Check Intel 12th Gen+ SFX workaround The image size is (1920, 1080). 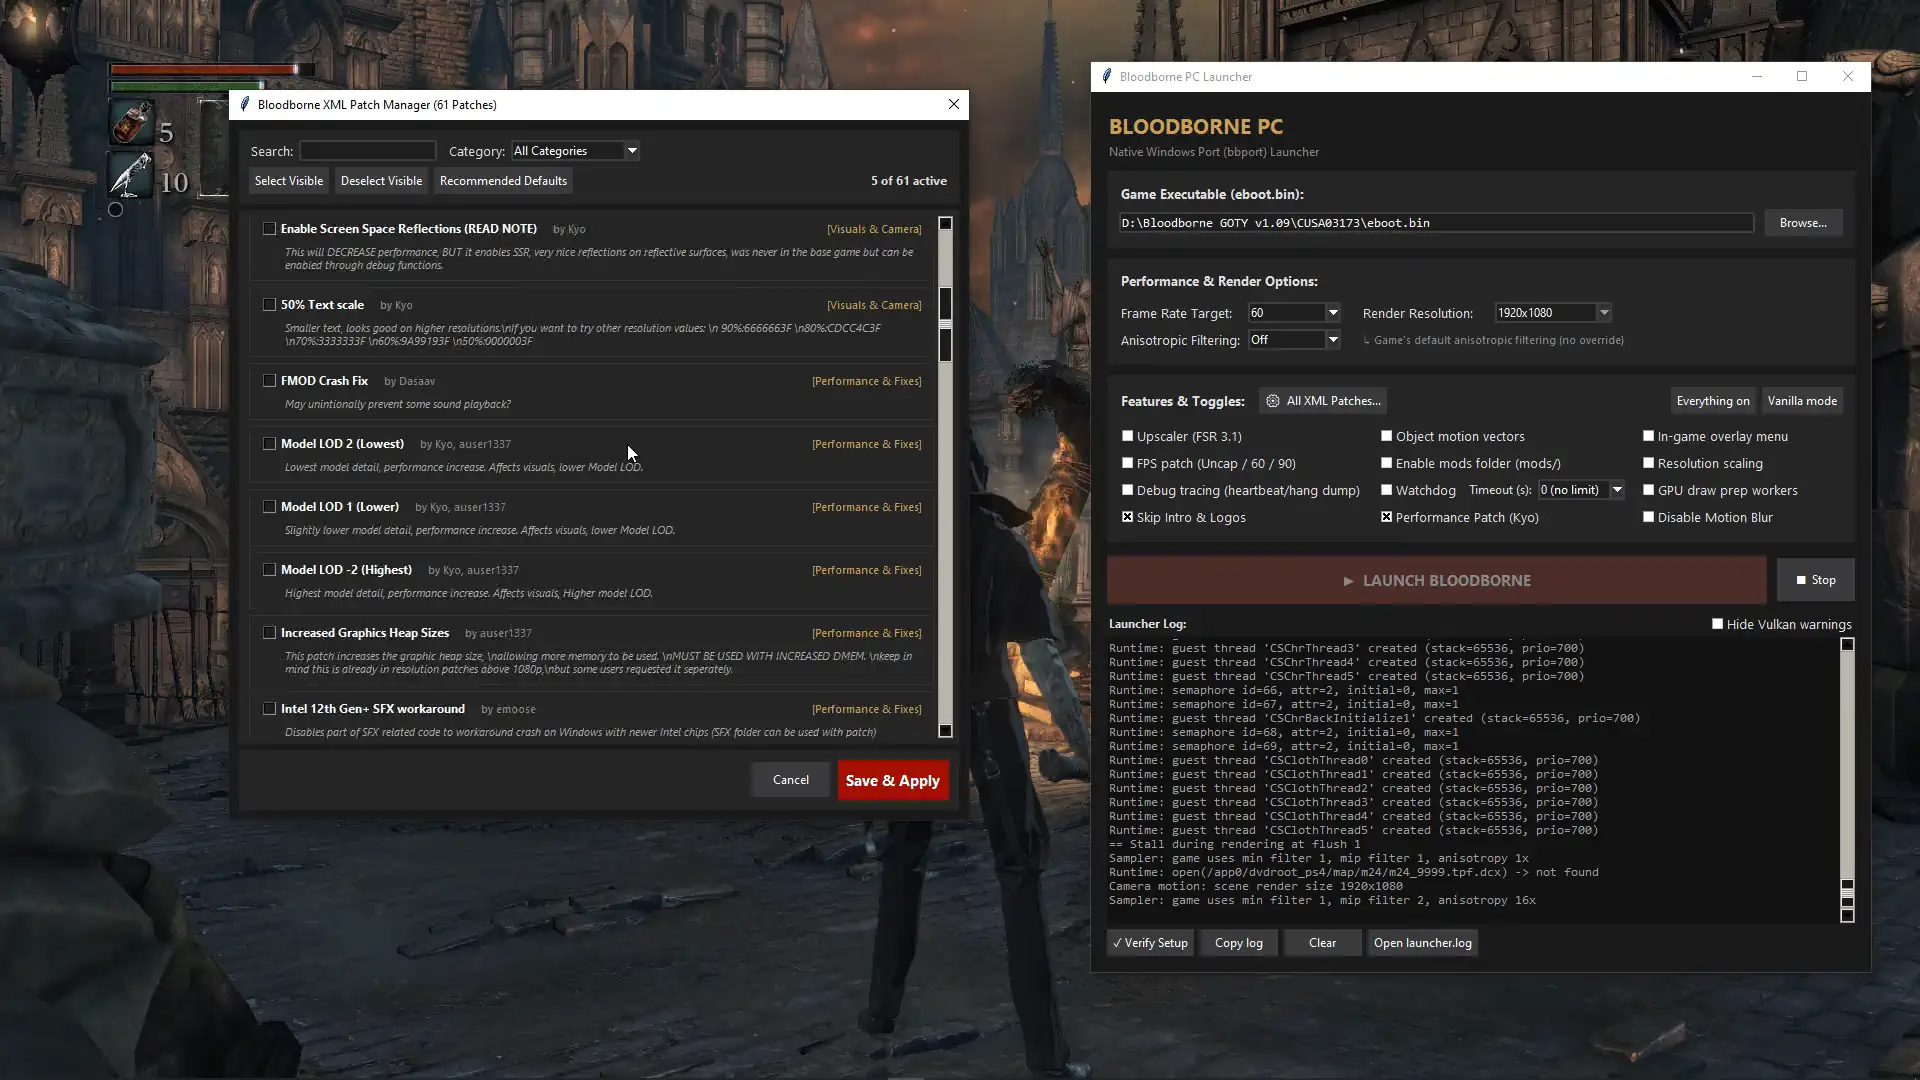coord(269,709)
